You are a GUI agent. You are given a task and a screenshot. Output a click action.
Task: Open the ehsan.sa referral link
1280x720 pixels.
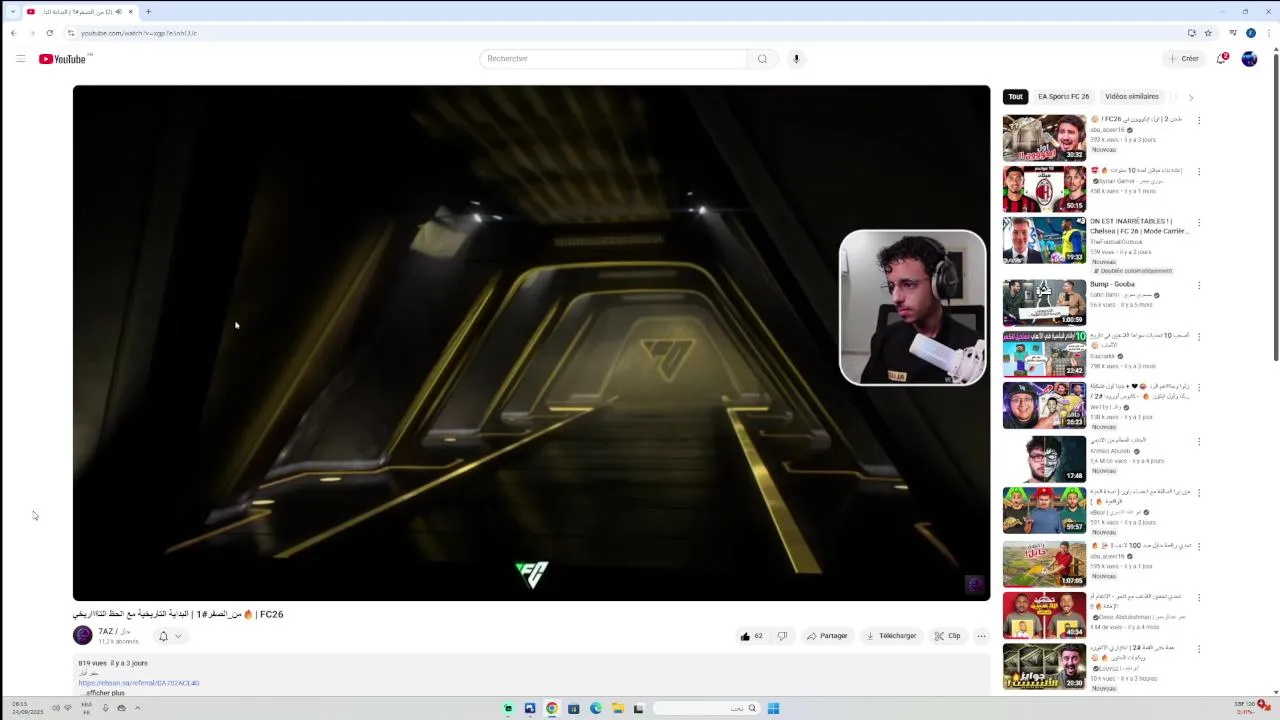(x=139, y=683)
